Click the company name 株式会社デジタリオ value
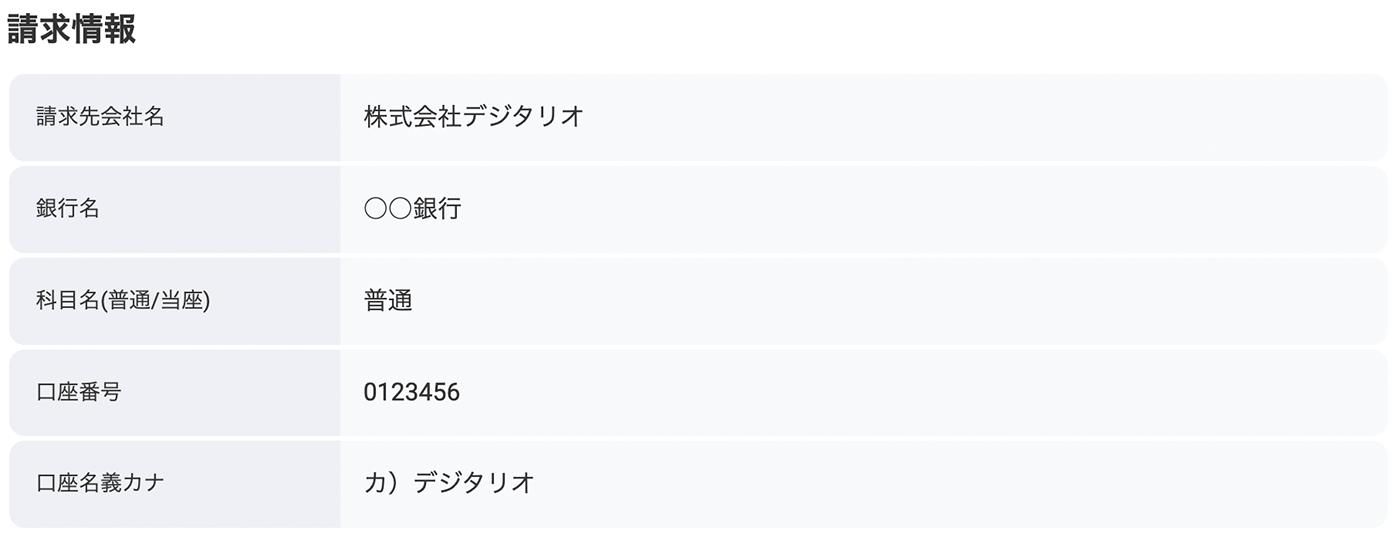The height and width of the screenshot is (534, 1400). click(473, 117)
